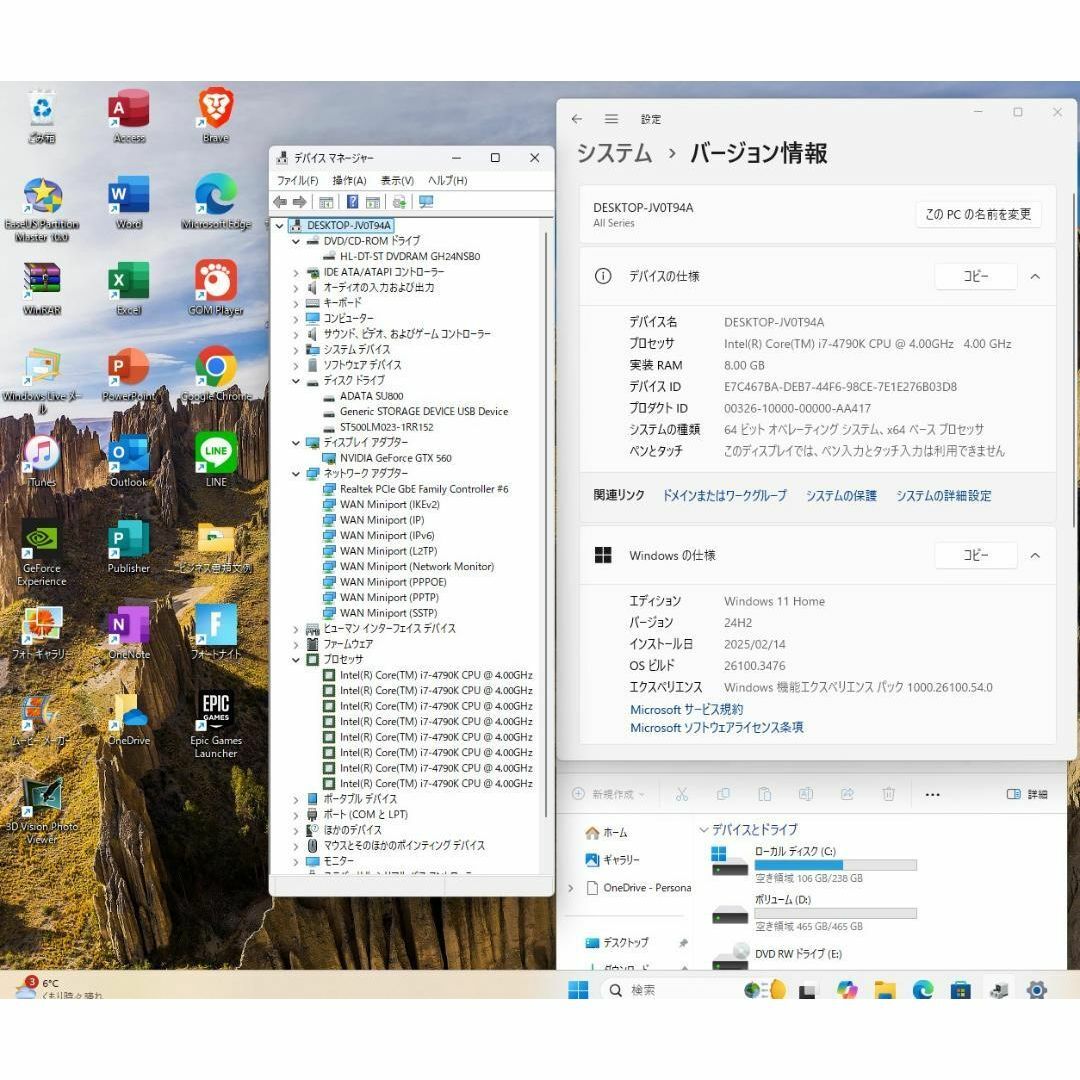Open the hamburger navigation menu in Settings
1080x1080 pixels.
[x=611, y=119]
